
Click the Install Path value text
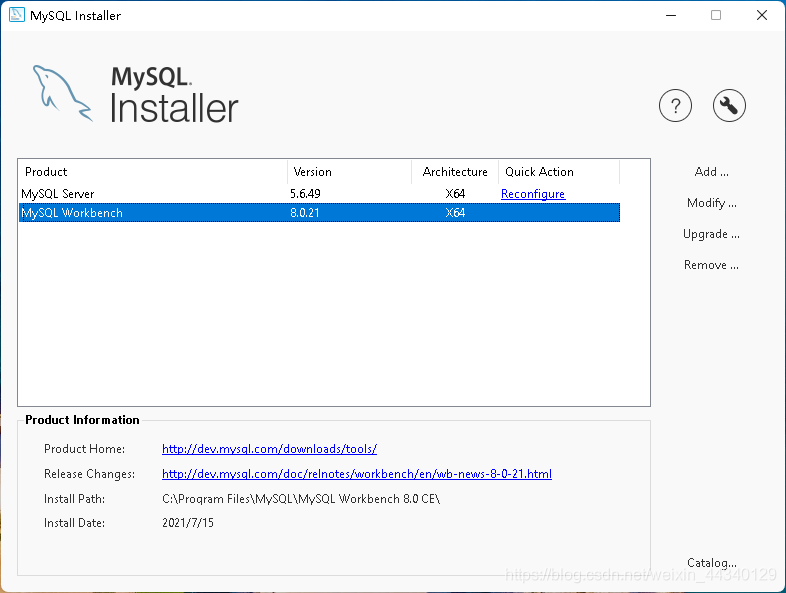pos(301,499)
